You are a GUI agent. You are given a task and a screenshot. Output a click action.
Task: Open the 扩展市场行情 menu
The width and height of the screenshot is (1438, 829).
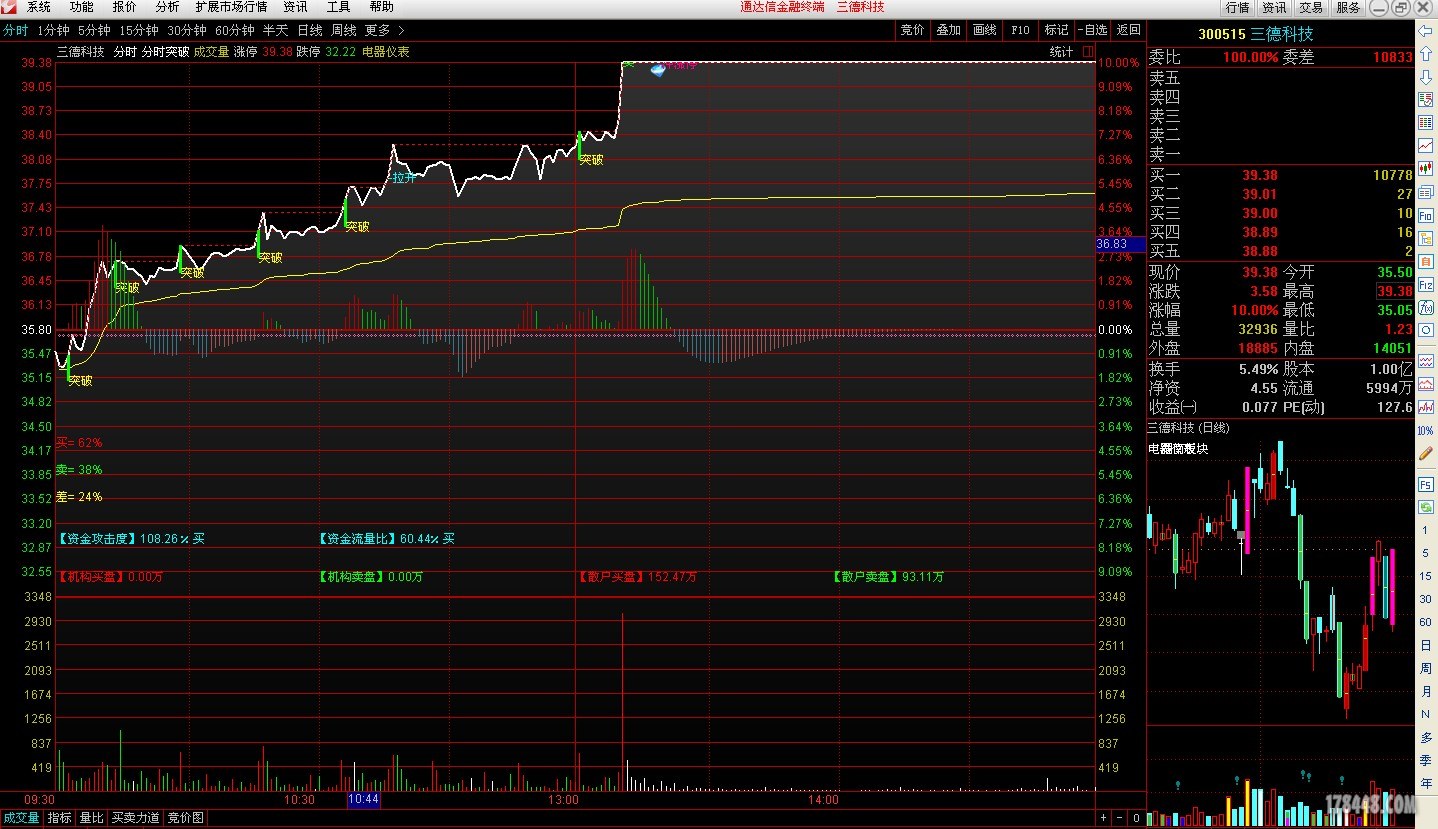pos(231,7)
